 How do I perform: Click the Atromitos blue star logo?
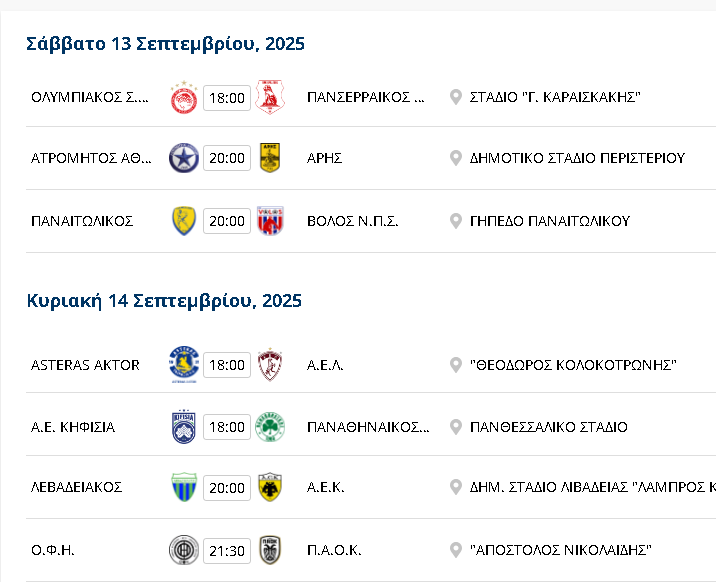click(184, 158)
